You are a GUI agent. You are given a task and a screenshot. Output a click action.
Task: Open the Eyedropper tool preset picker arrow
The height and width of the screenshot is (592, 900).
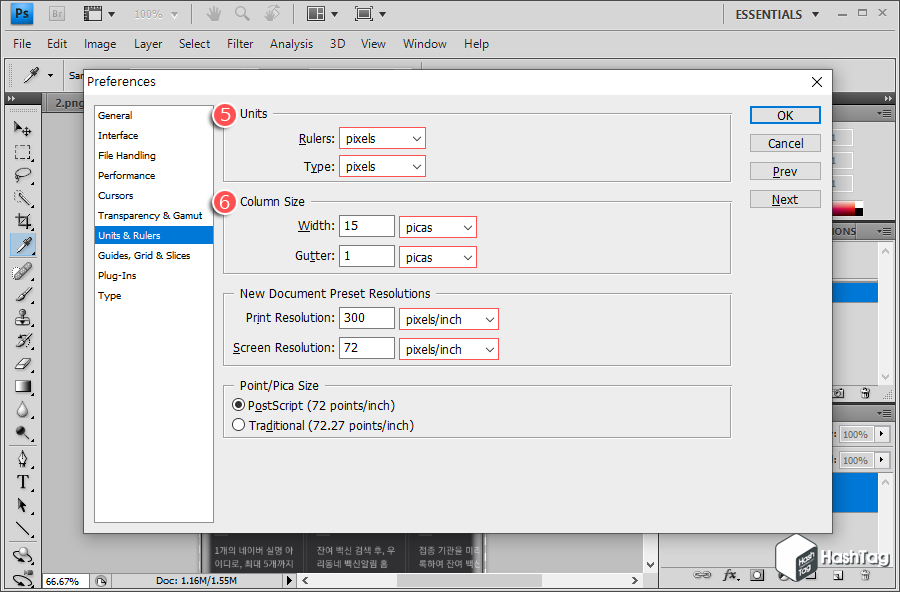[51, 75]
